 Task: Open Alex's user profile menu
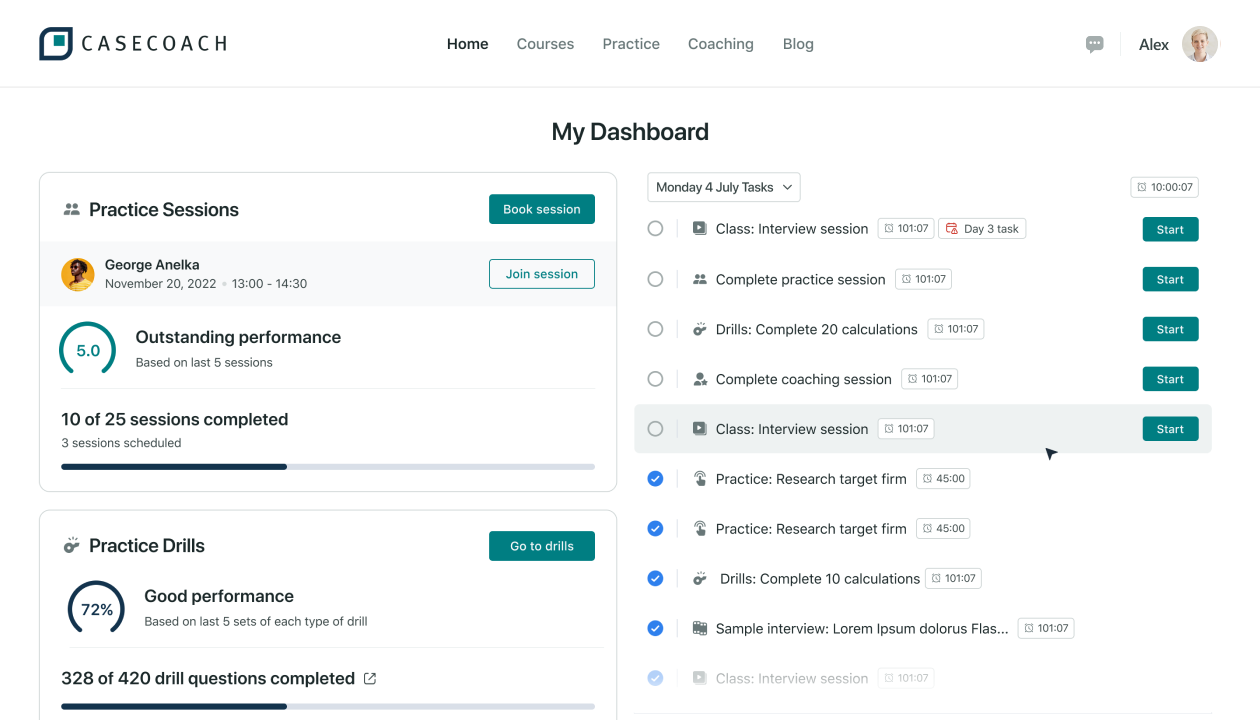pyautogui.click(x=1199, y=44)
